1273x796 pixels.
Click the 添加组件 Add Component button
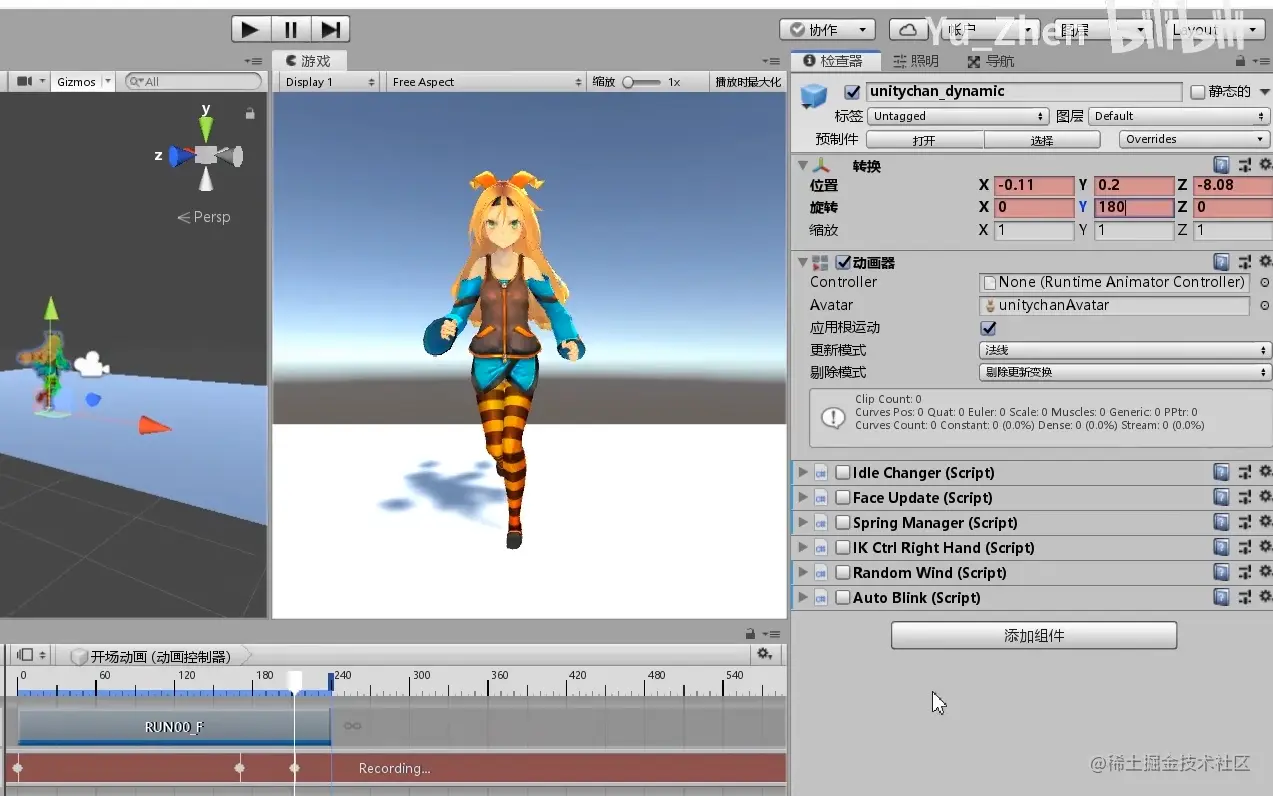pyautogui.click(x=1034, y=635)
